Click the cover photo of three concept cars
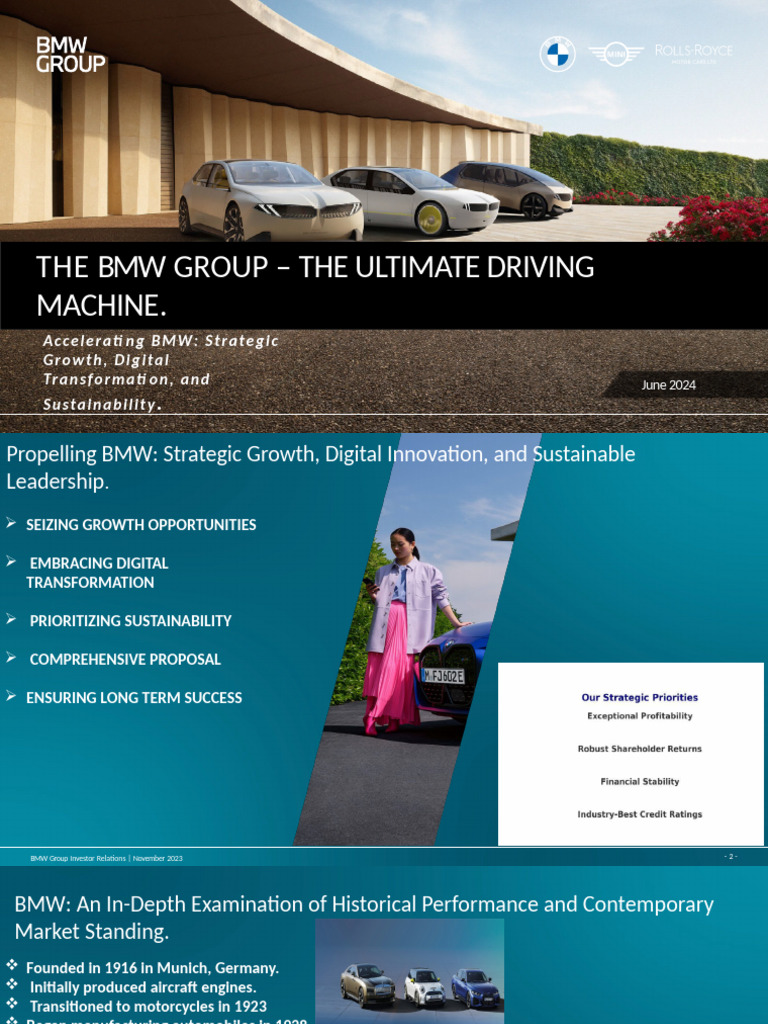Screen dimensions: 768x1024 [384, 121]
